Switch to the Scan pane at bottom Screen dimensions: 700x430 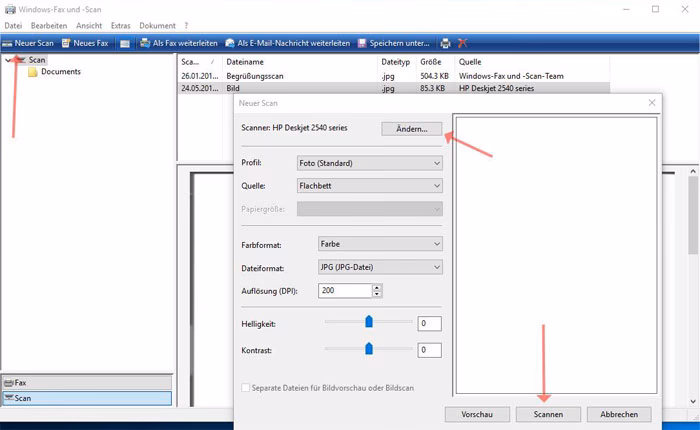[87, 398]
